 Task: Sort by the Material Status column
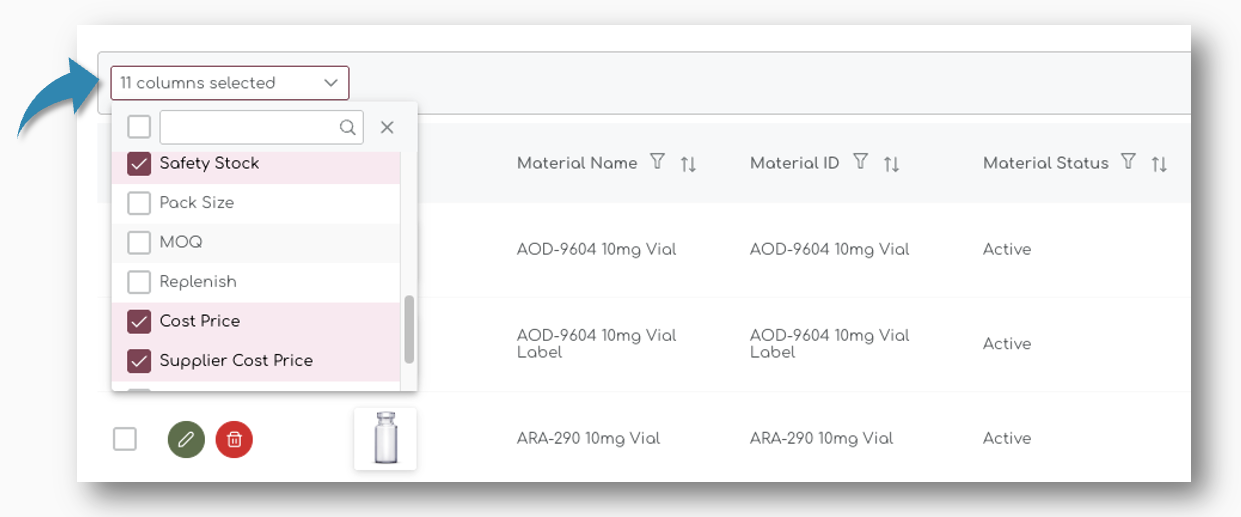pyautogui.click(x=1159, y=164)
